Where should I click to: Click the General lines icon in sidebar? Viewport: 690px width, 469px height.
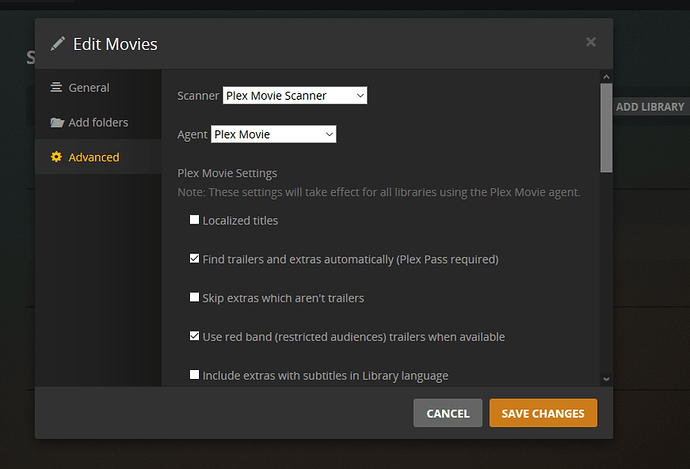[56, 87]
